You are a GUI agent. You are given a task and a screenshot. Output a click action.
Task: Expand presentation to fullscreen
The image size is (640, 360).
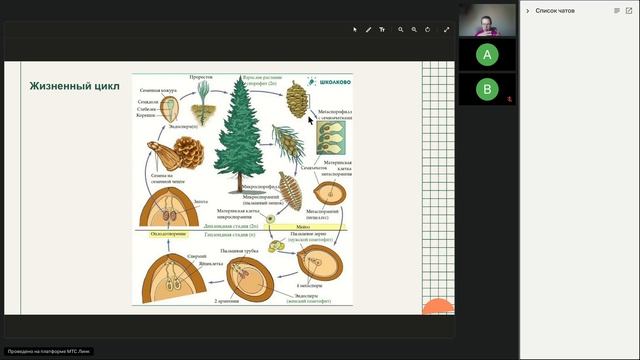click(x=447, y=29)
